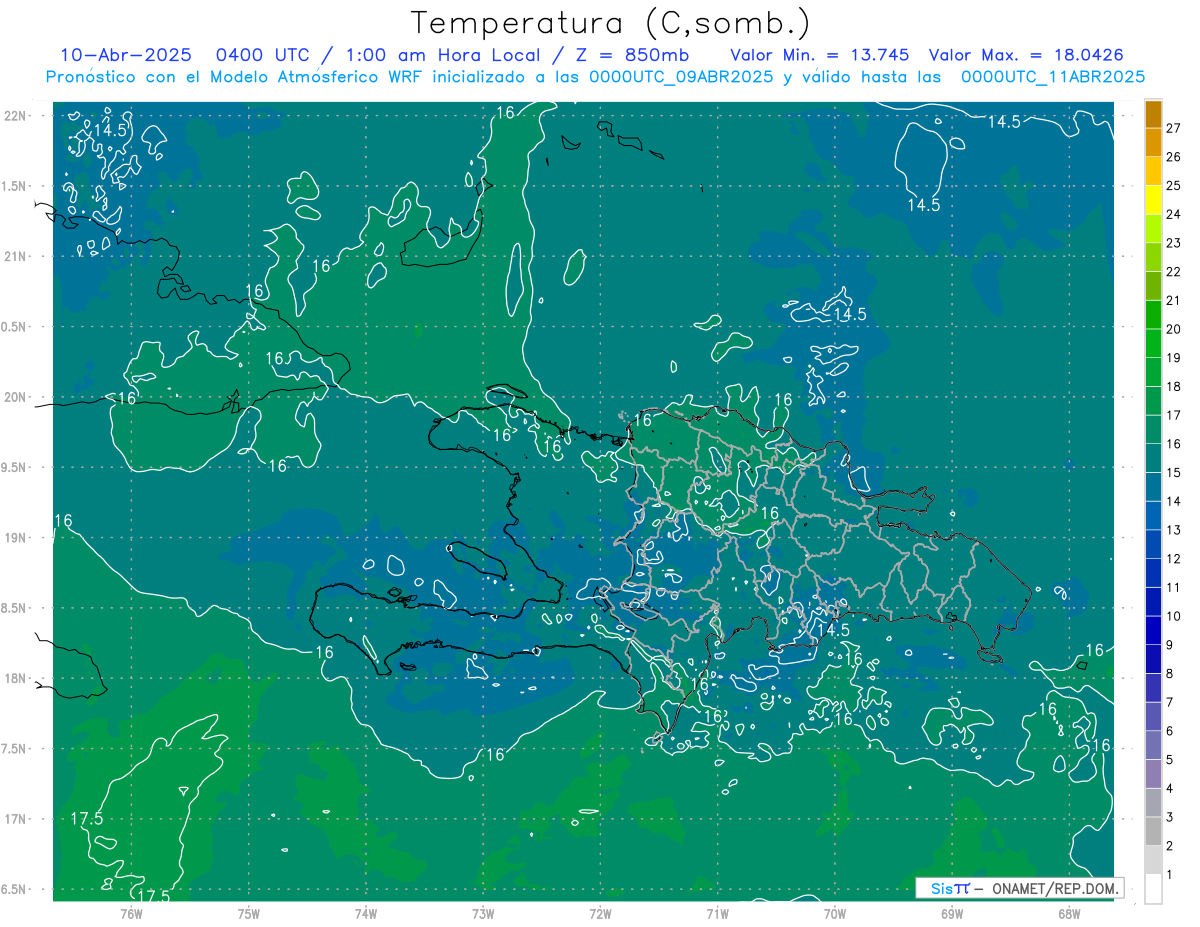This screenshot has width=1200, height=927.
Task: Click the "19N" latitude axis label
Action: tap(17, 537)
